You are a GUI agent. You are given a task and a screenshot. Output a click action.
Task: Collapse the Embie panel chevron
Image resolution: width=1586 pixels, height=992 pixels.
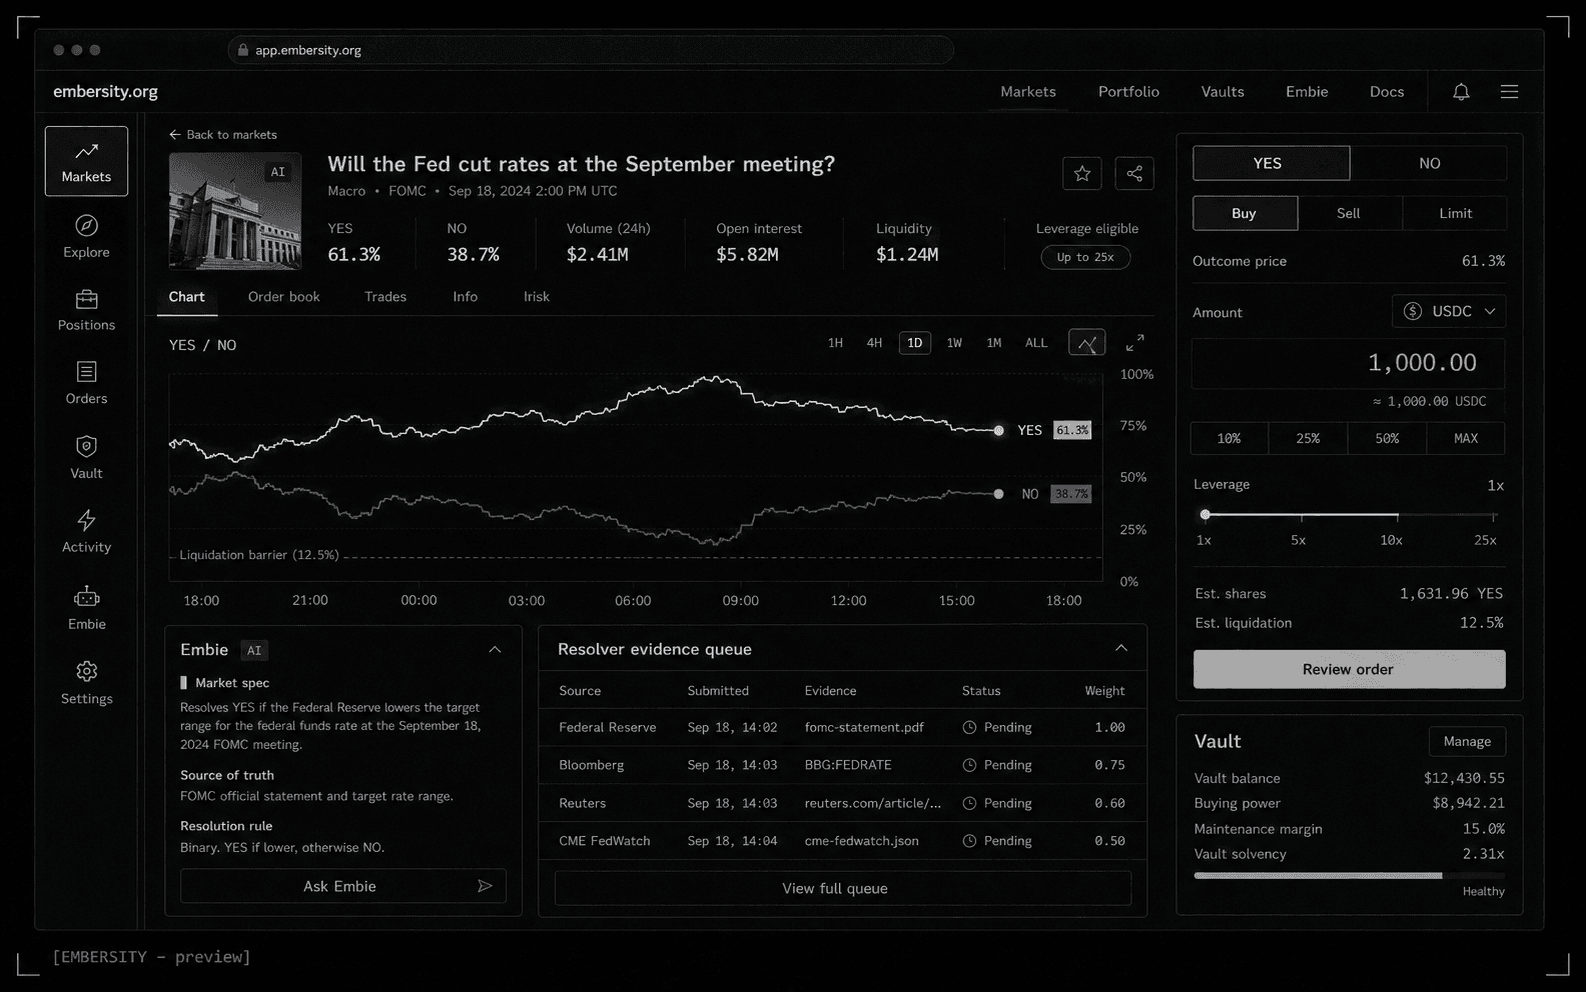click(495, 649)
